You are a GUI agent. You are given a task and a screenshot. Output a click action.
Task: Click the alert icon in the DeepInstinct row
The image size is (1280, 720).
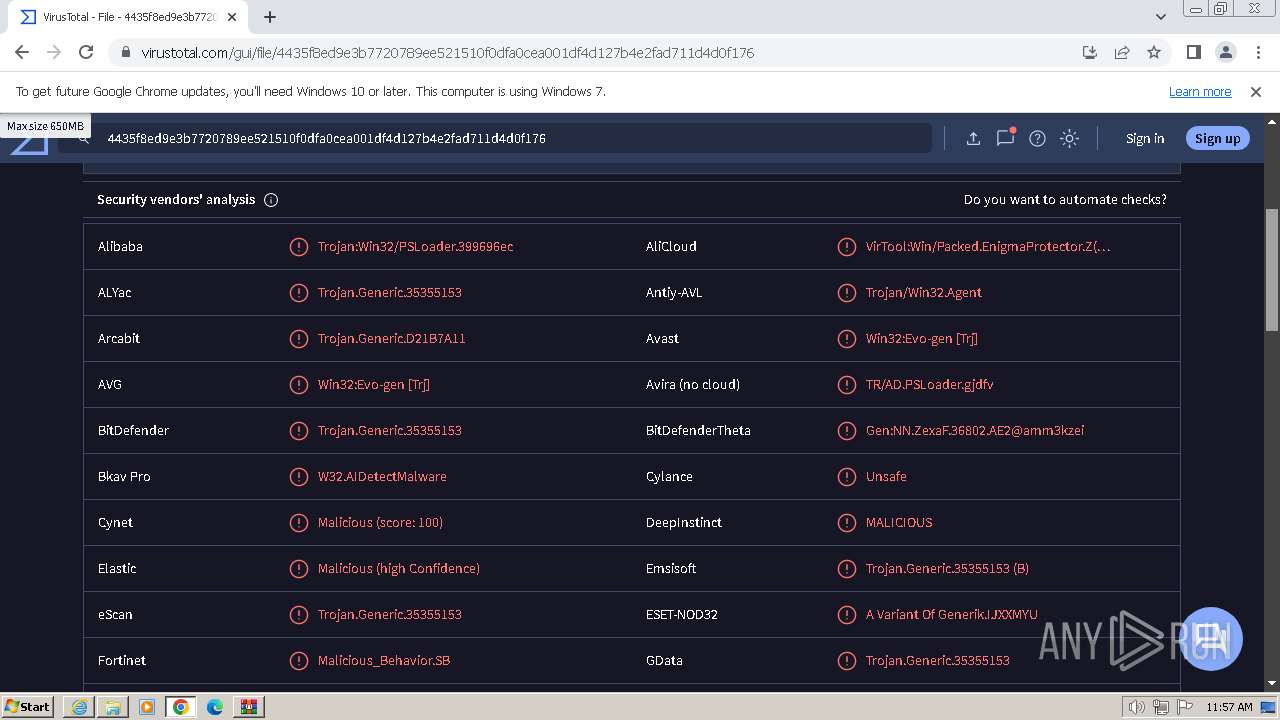pyautogui.click(x=846, y=522)
